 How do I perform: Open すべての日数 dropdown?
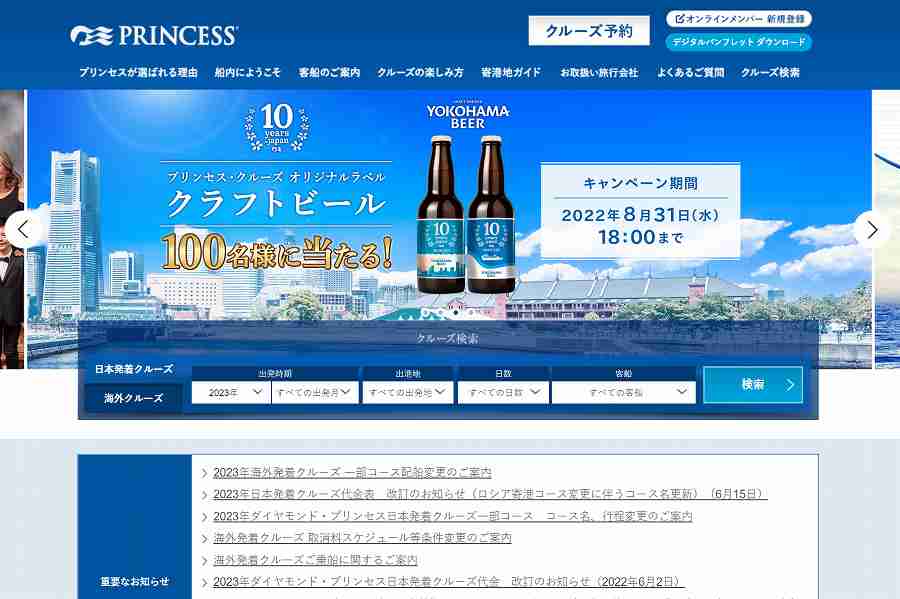[x=503, y=392]
